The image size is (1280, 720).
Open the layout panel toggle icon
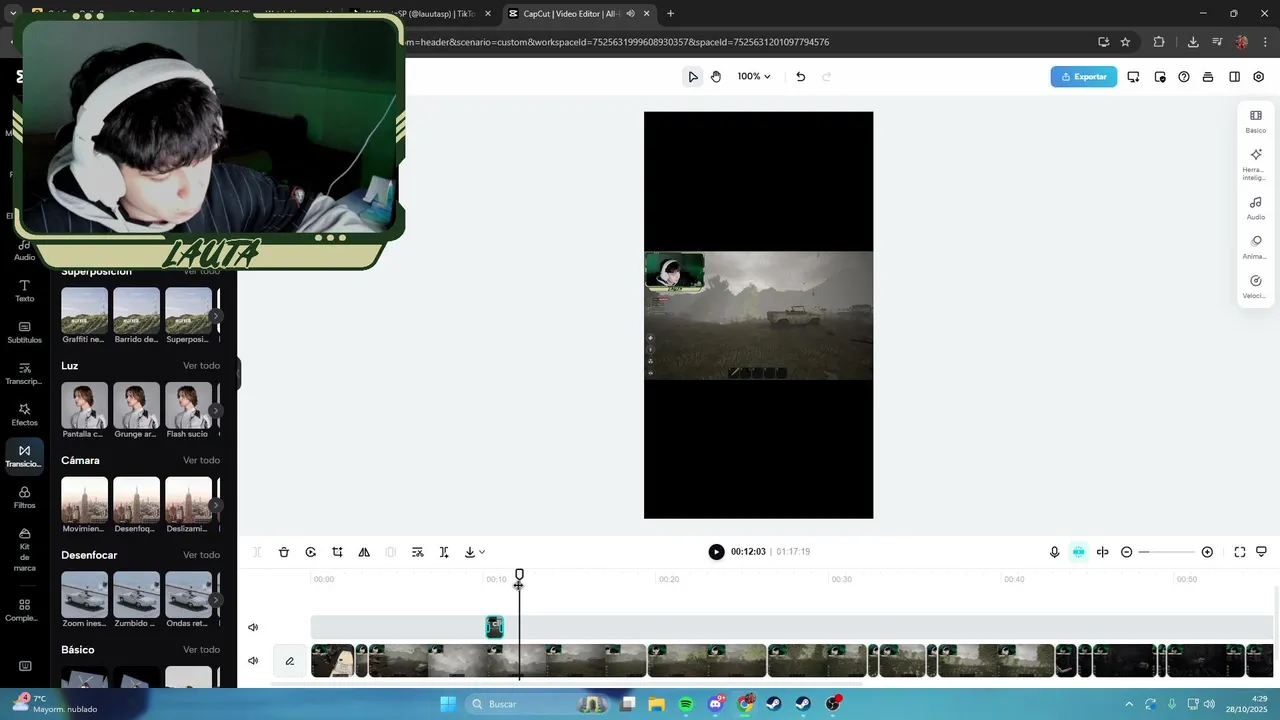click(x=1234, y=77)
